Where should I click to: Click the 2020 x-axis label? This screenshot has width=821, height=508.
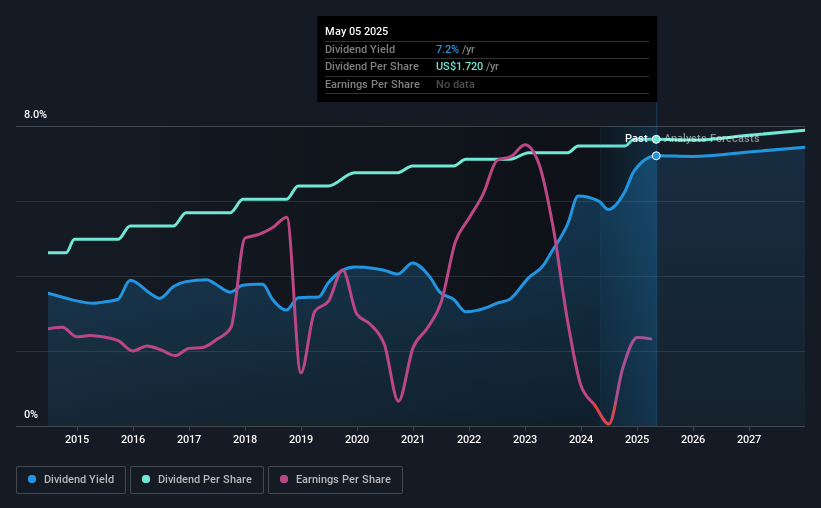tap(357, 439)
